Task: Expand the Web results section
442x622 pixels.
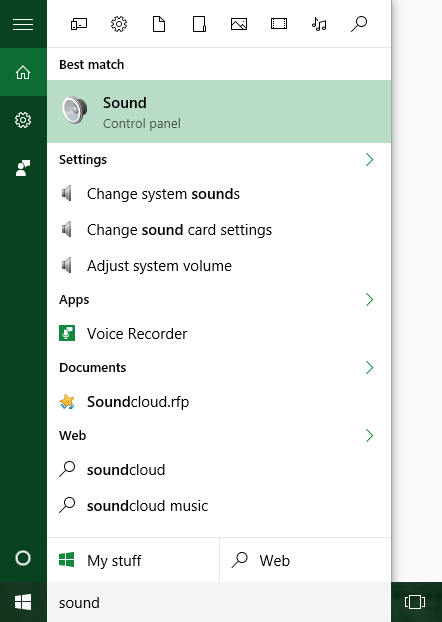Action: point(369,436)
